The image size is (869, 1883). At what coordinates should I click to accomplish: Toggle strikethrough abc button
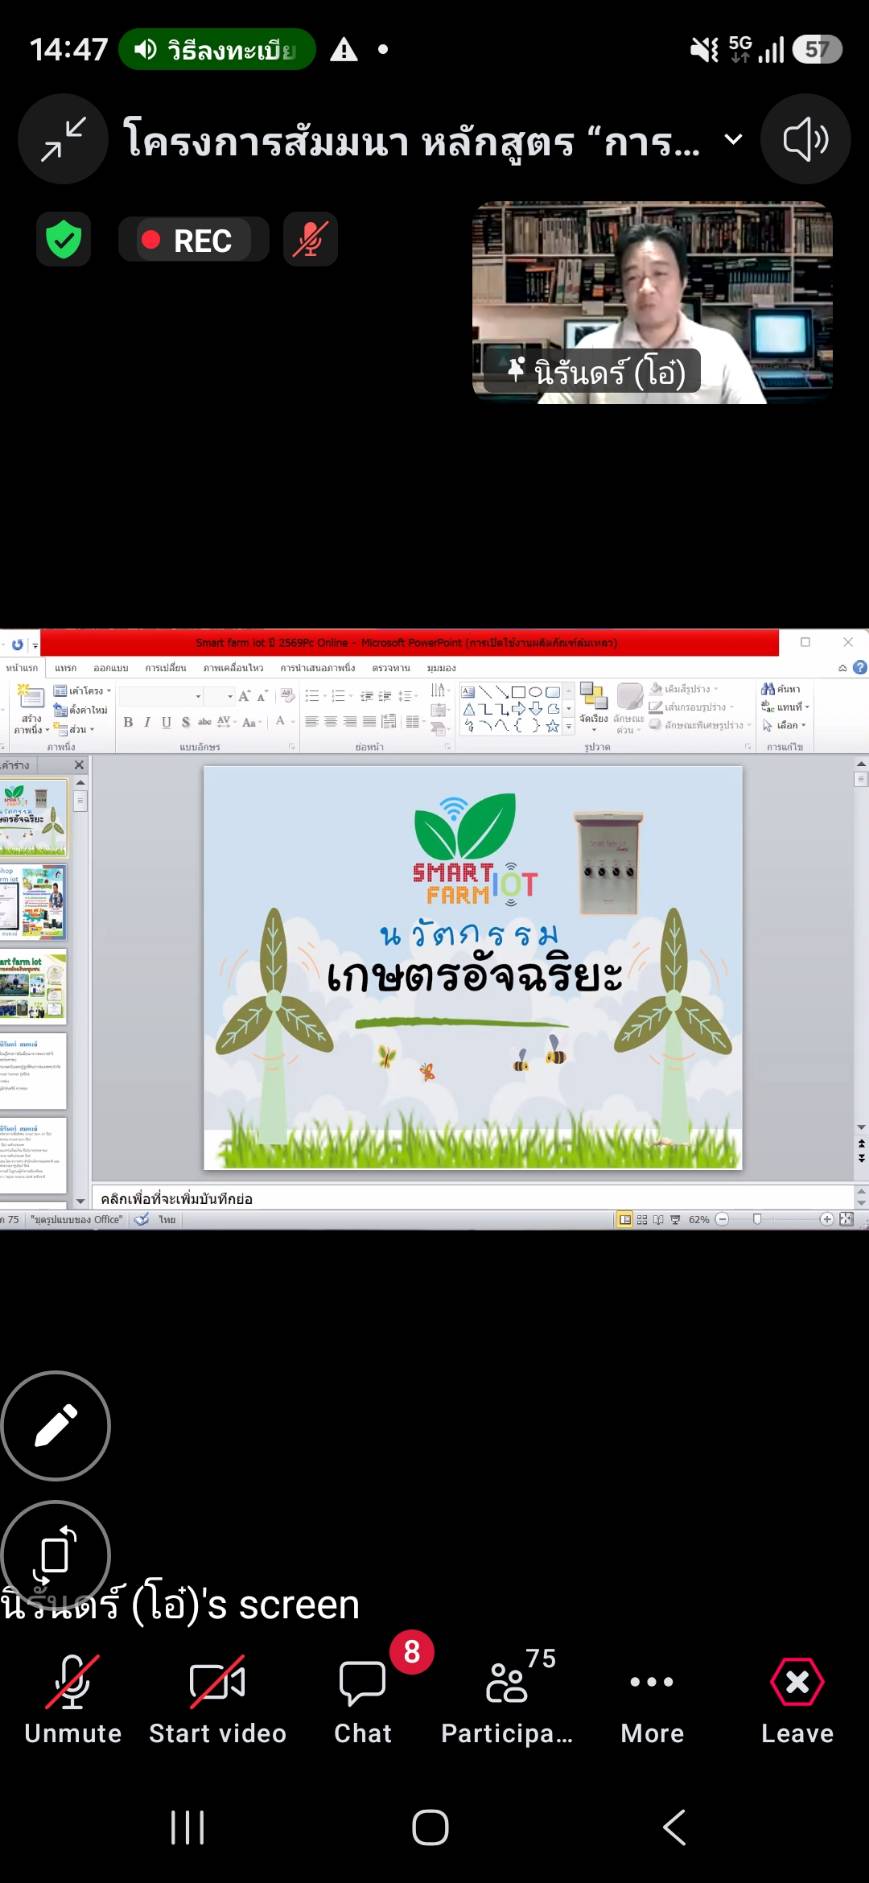[x=204, y=721]
